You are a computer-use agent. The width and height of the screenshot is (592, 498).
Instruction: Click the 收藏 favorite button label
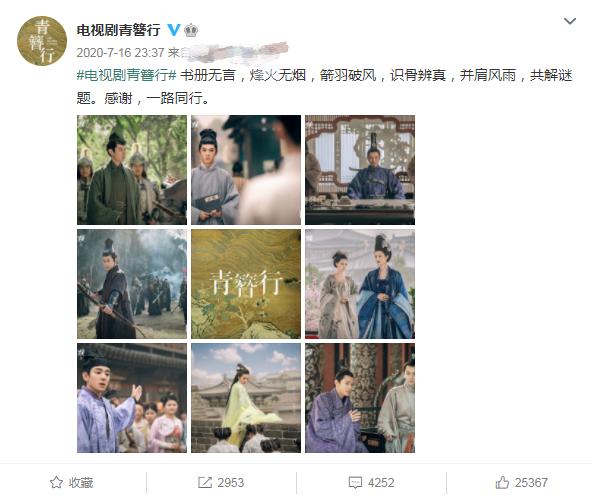pos(81,483)
